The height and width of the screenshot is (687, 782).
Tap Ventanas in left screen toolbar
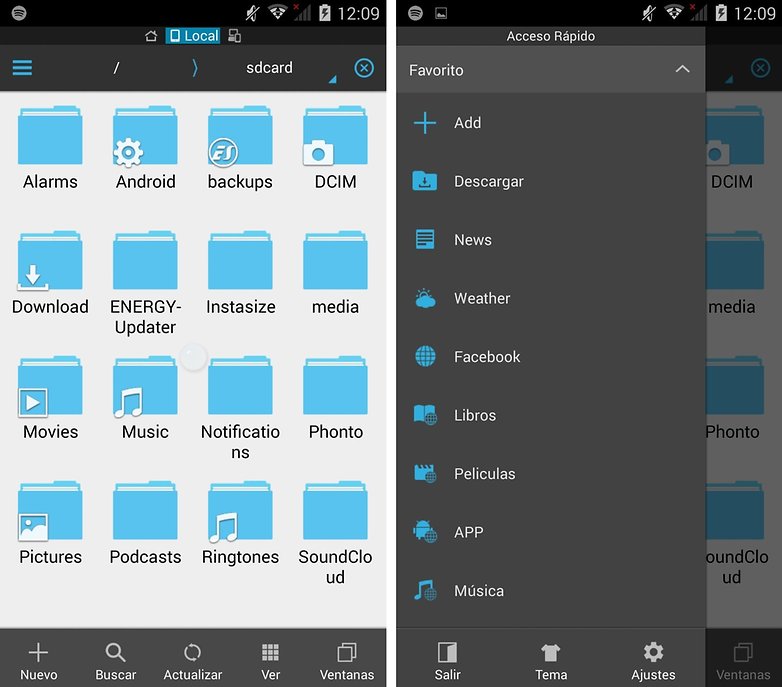tap(347, 661)
